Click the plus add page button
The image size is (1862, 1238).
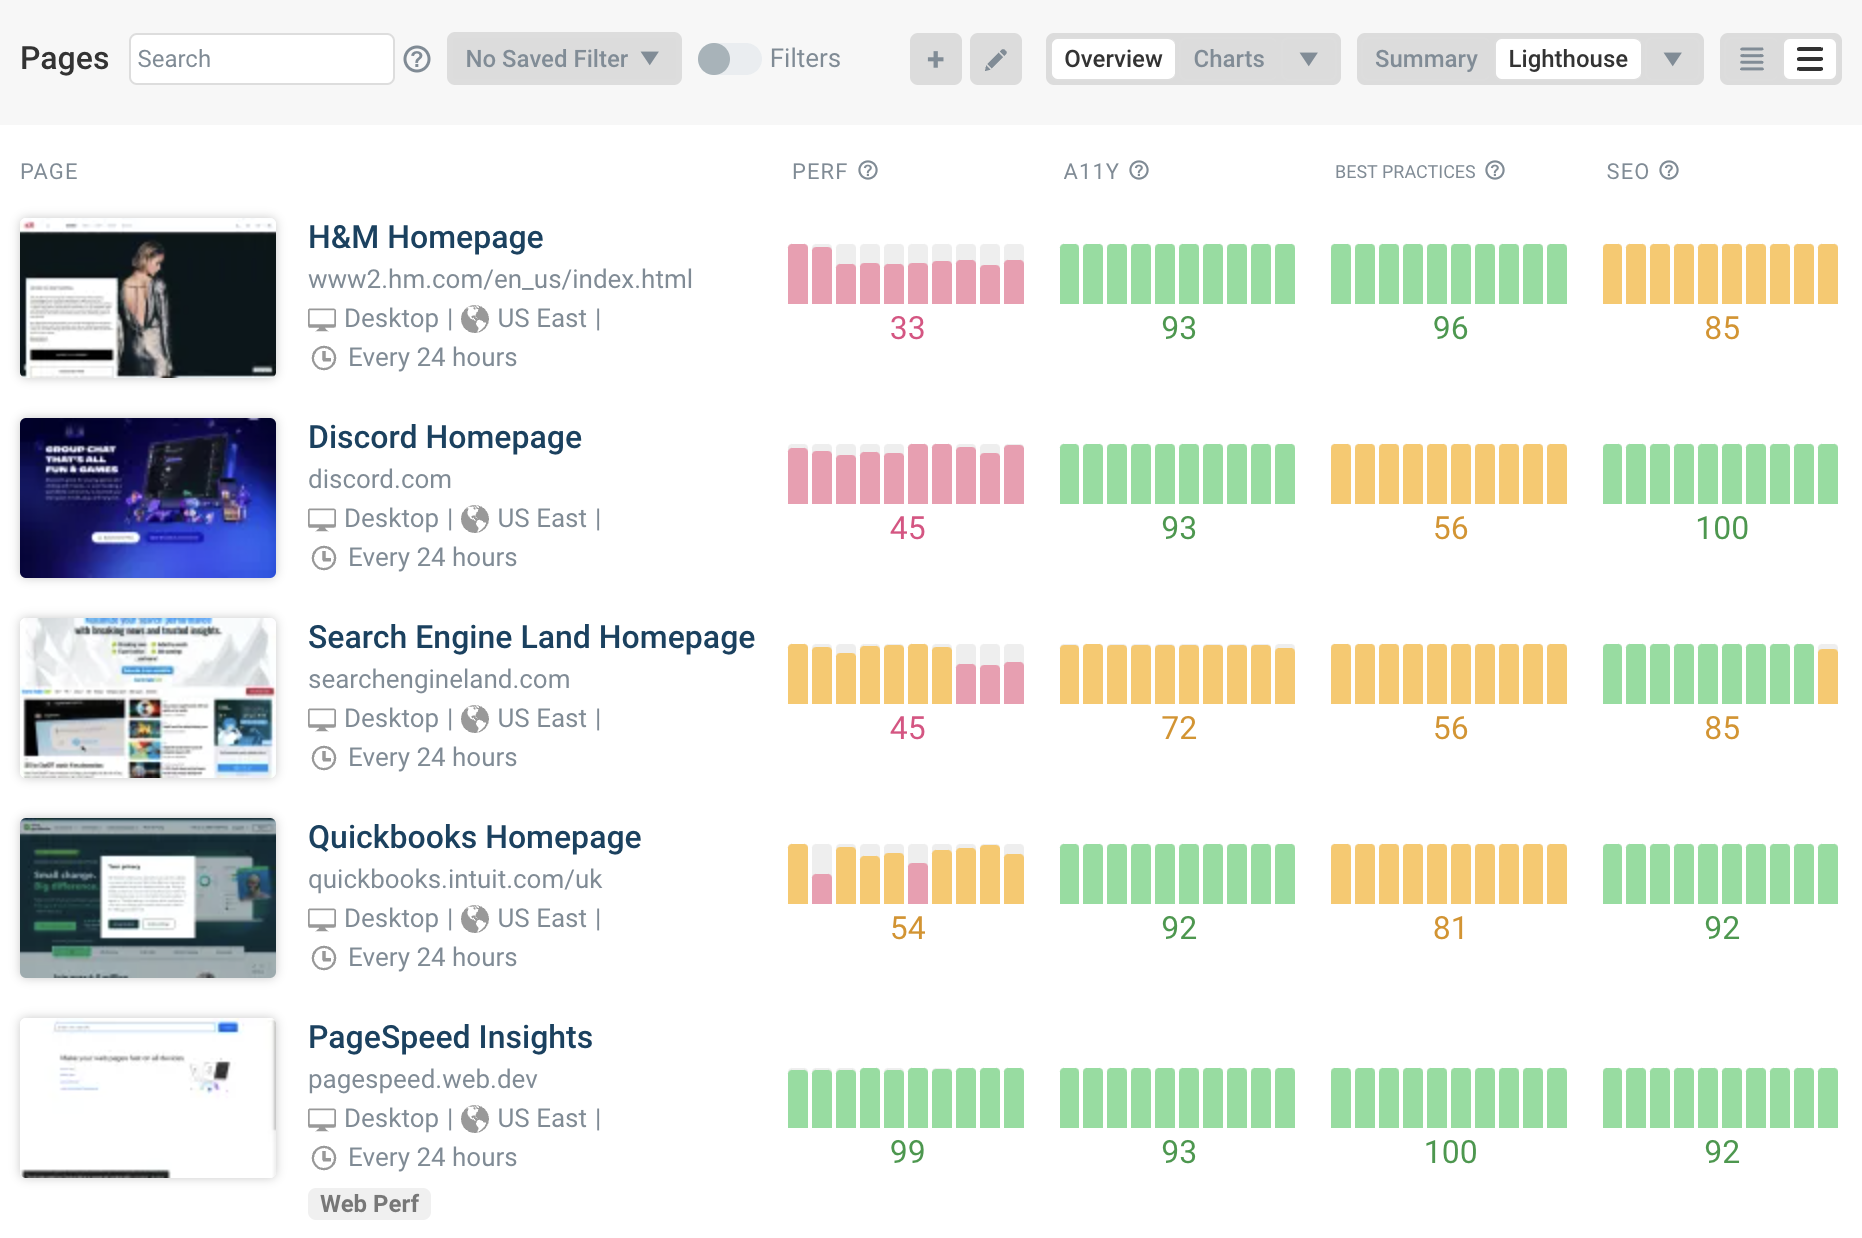pos(936,59)
